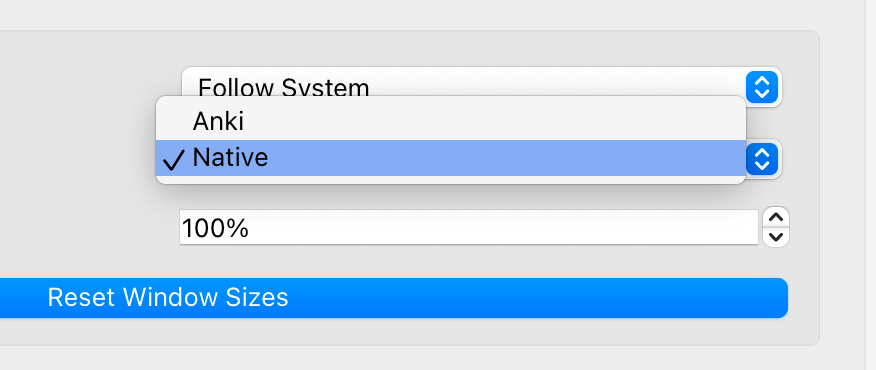876x370 pixels.
Task: Click blue chevron arrows beside Native popup
Action: pyautogui.click(x=762, y=159)
